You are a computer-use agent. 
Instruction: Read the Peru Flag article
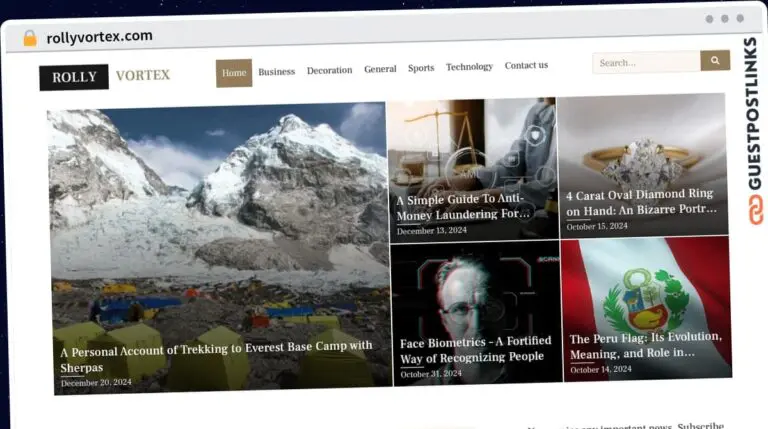pos(631,346)
